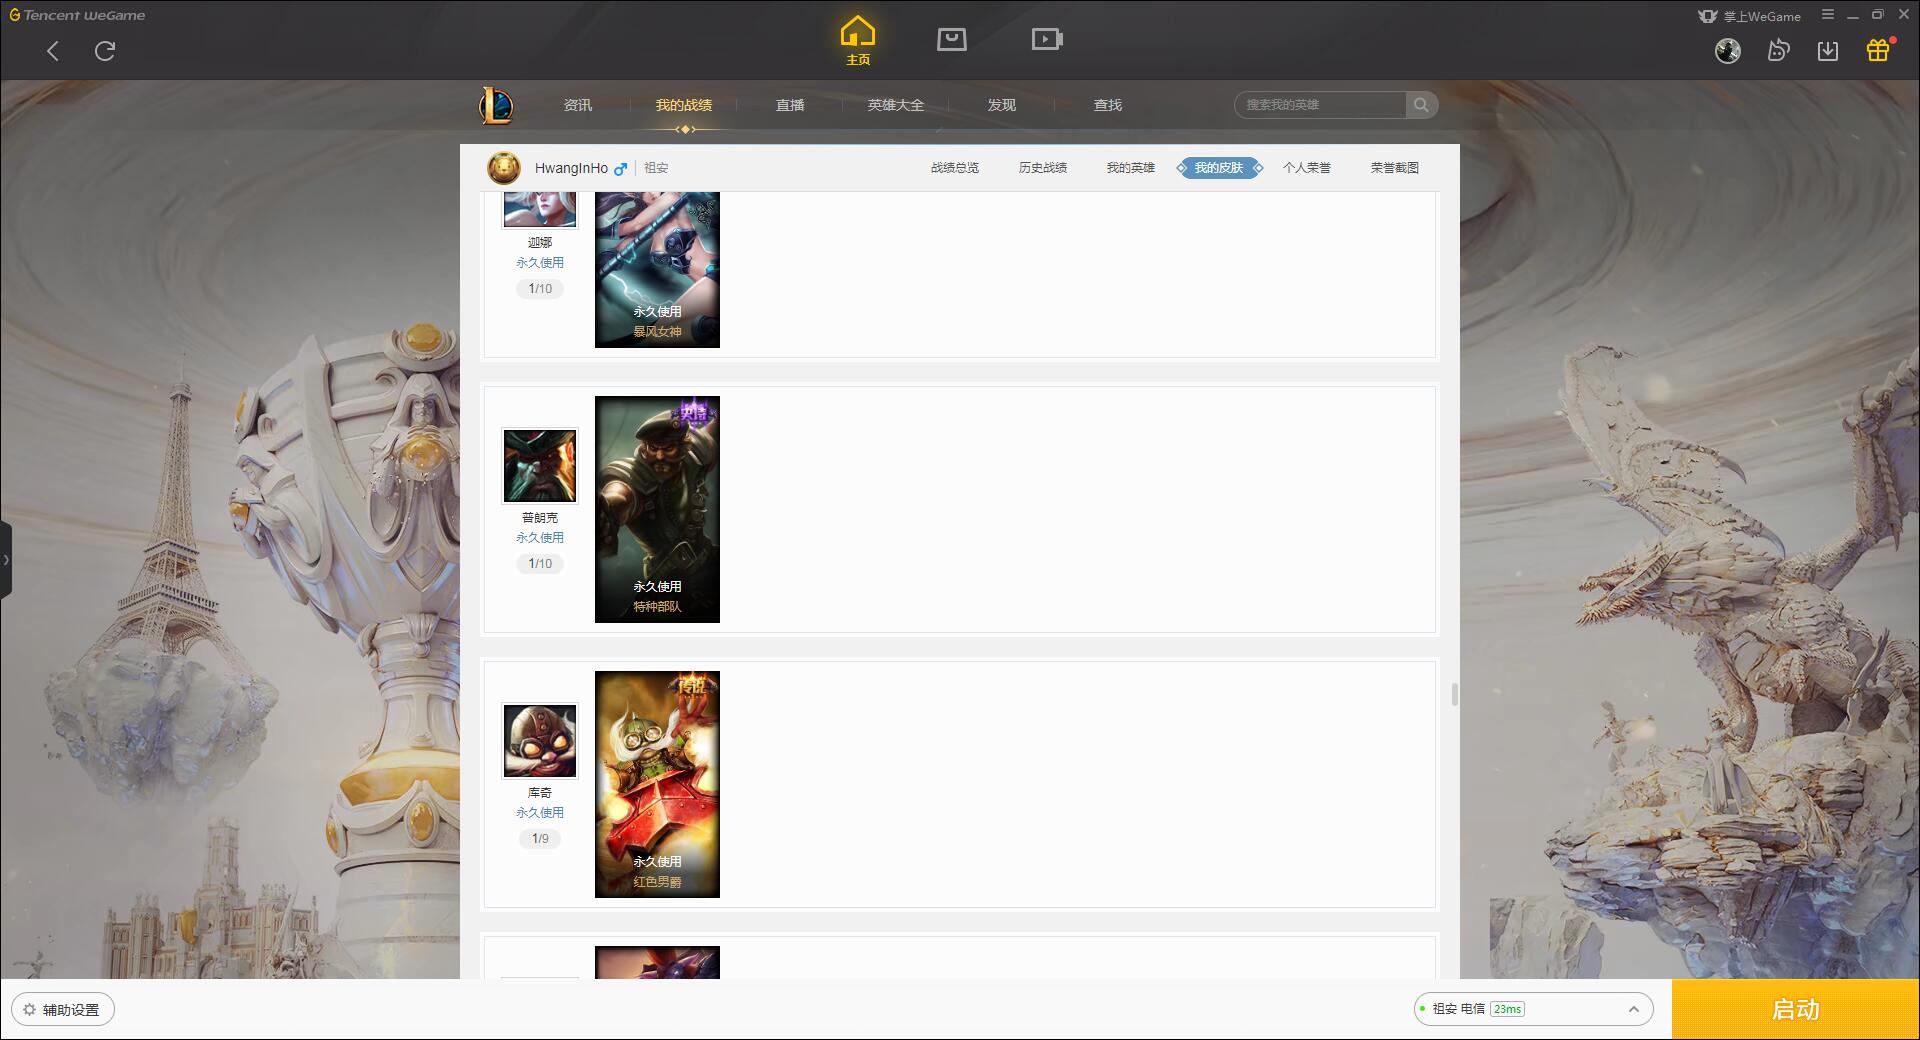Viewport: 1920px width, 1040px height.
Task: Open the 历史战绩 sub-tab
Action: pyautogui.click(x=1043, y=168)
